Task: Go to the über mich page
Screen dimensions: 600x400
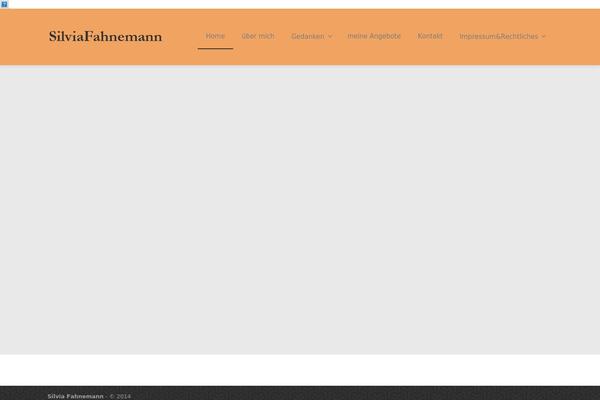Action: pos(258,36)
